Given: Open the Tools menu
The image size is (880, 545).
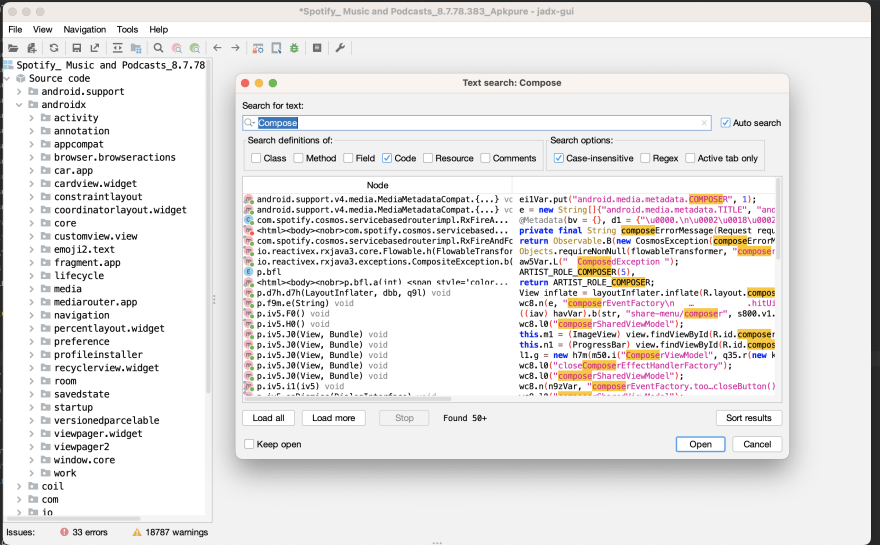Looking at the screenshot, I should [x=127, y=30].
